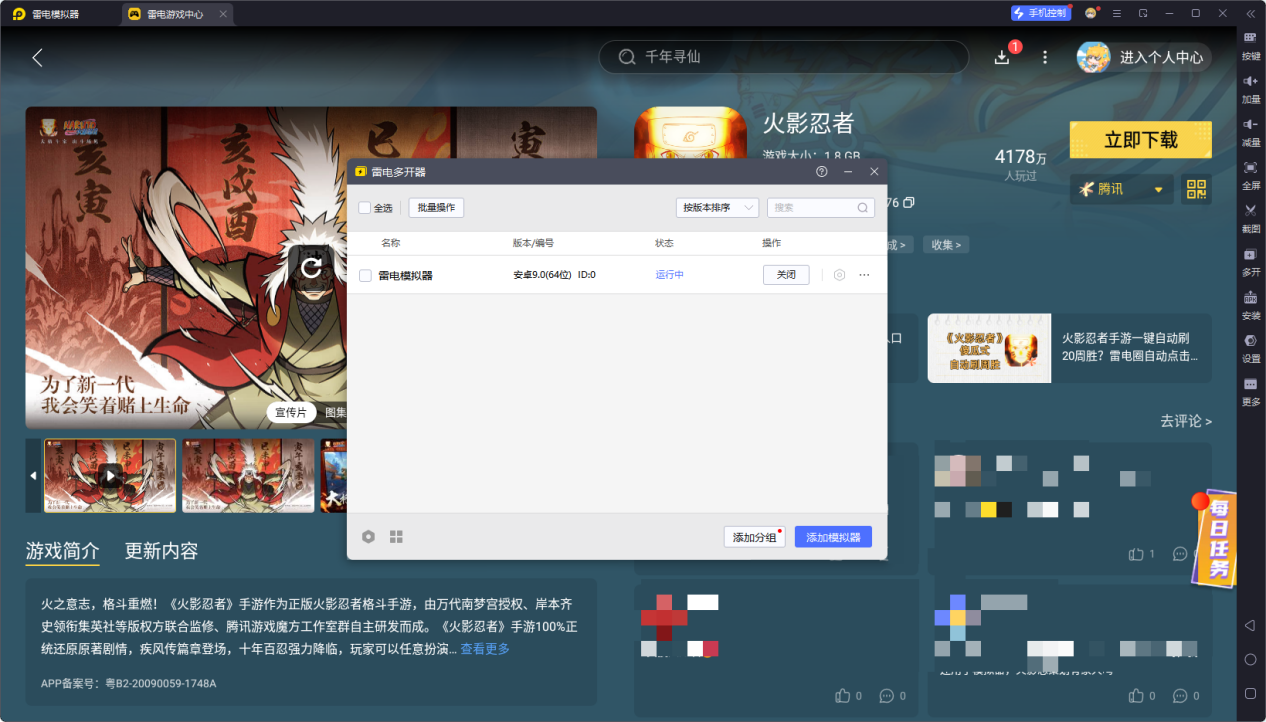Screen dimensions: 1266x722
Task: Expand description with 查看更多 link
Action: [485, 649]
